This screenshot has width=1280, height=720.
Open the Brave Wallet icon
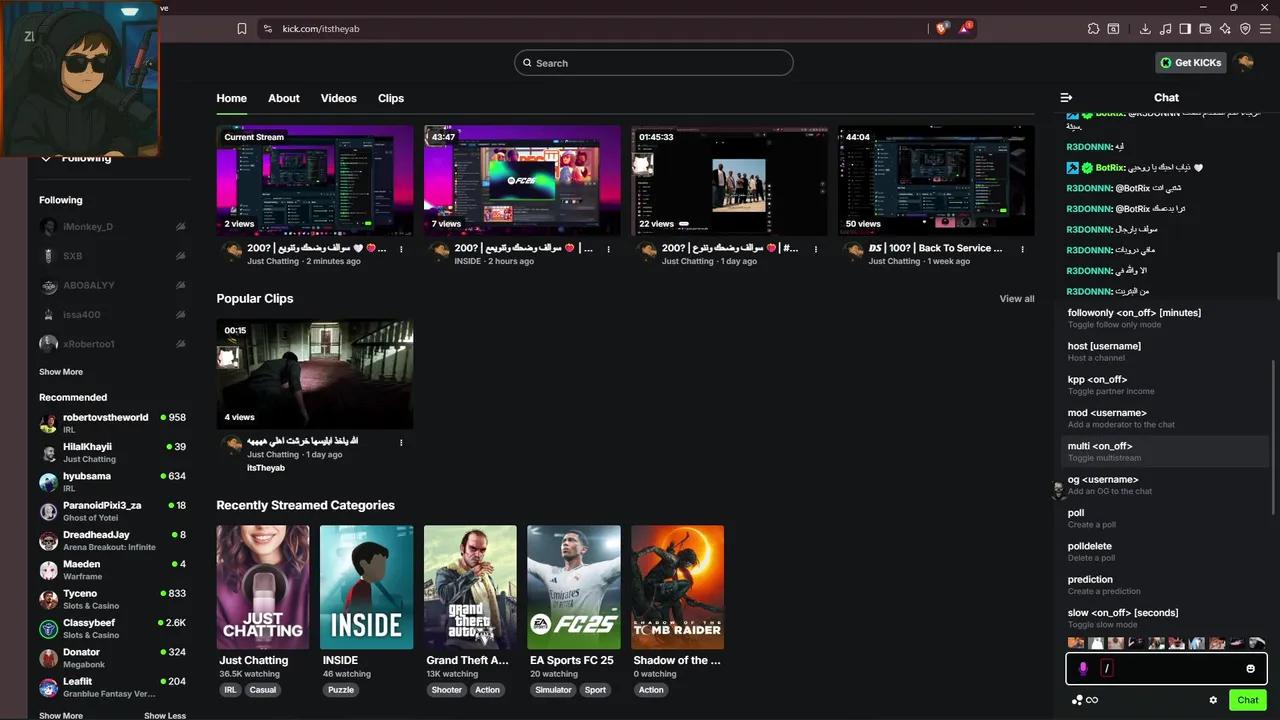pyautogui.click(x=1205, y=29)
